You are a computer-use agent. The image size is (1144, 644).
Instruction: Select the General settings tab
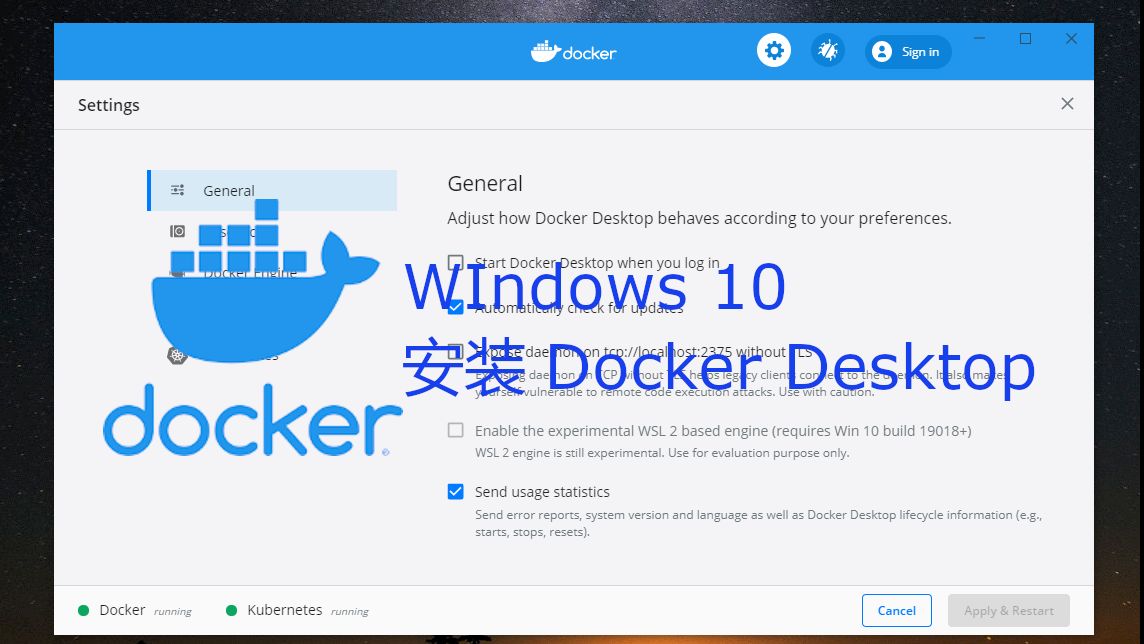pos(272,190)
